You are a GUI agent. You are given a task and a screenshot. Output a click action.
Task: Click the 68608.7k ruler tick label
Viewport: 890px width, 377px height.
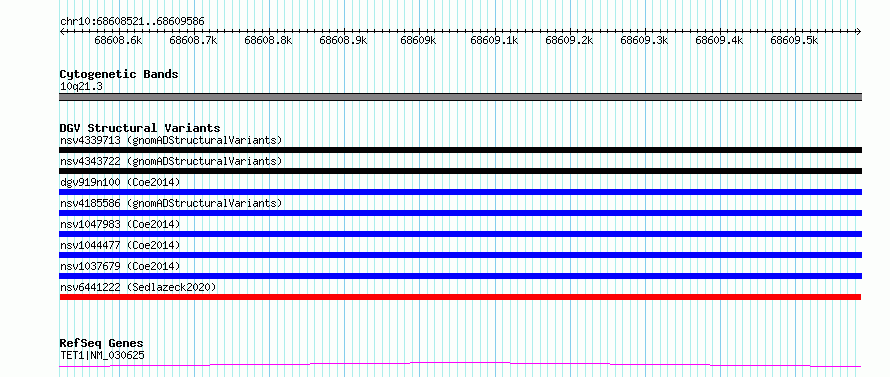coord(194,40)
